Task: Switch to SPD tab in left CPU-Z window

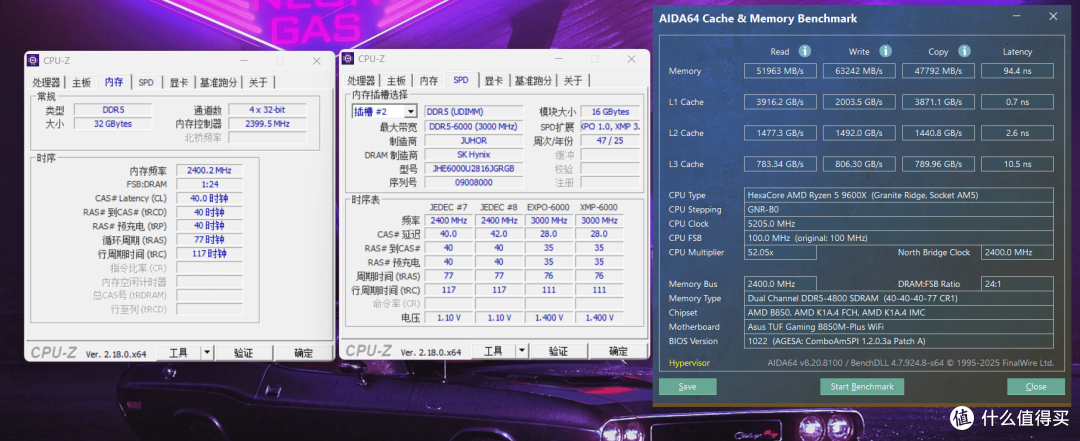Action: click(146, 82)
